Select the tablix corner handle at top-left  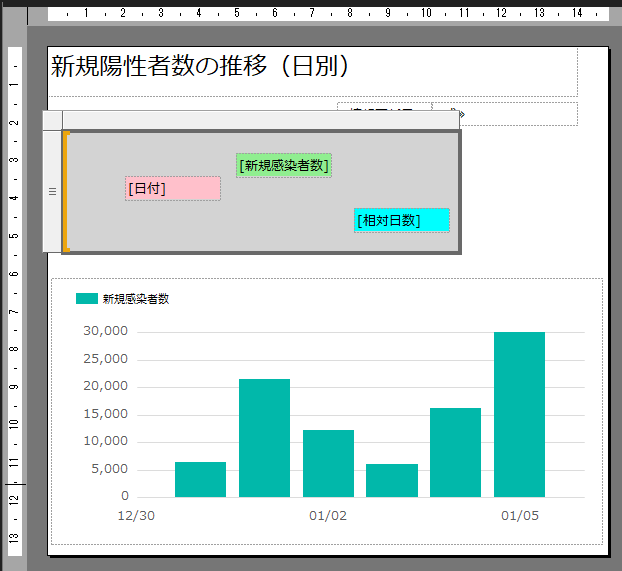coord(52,121)
